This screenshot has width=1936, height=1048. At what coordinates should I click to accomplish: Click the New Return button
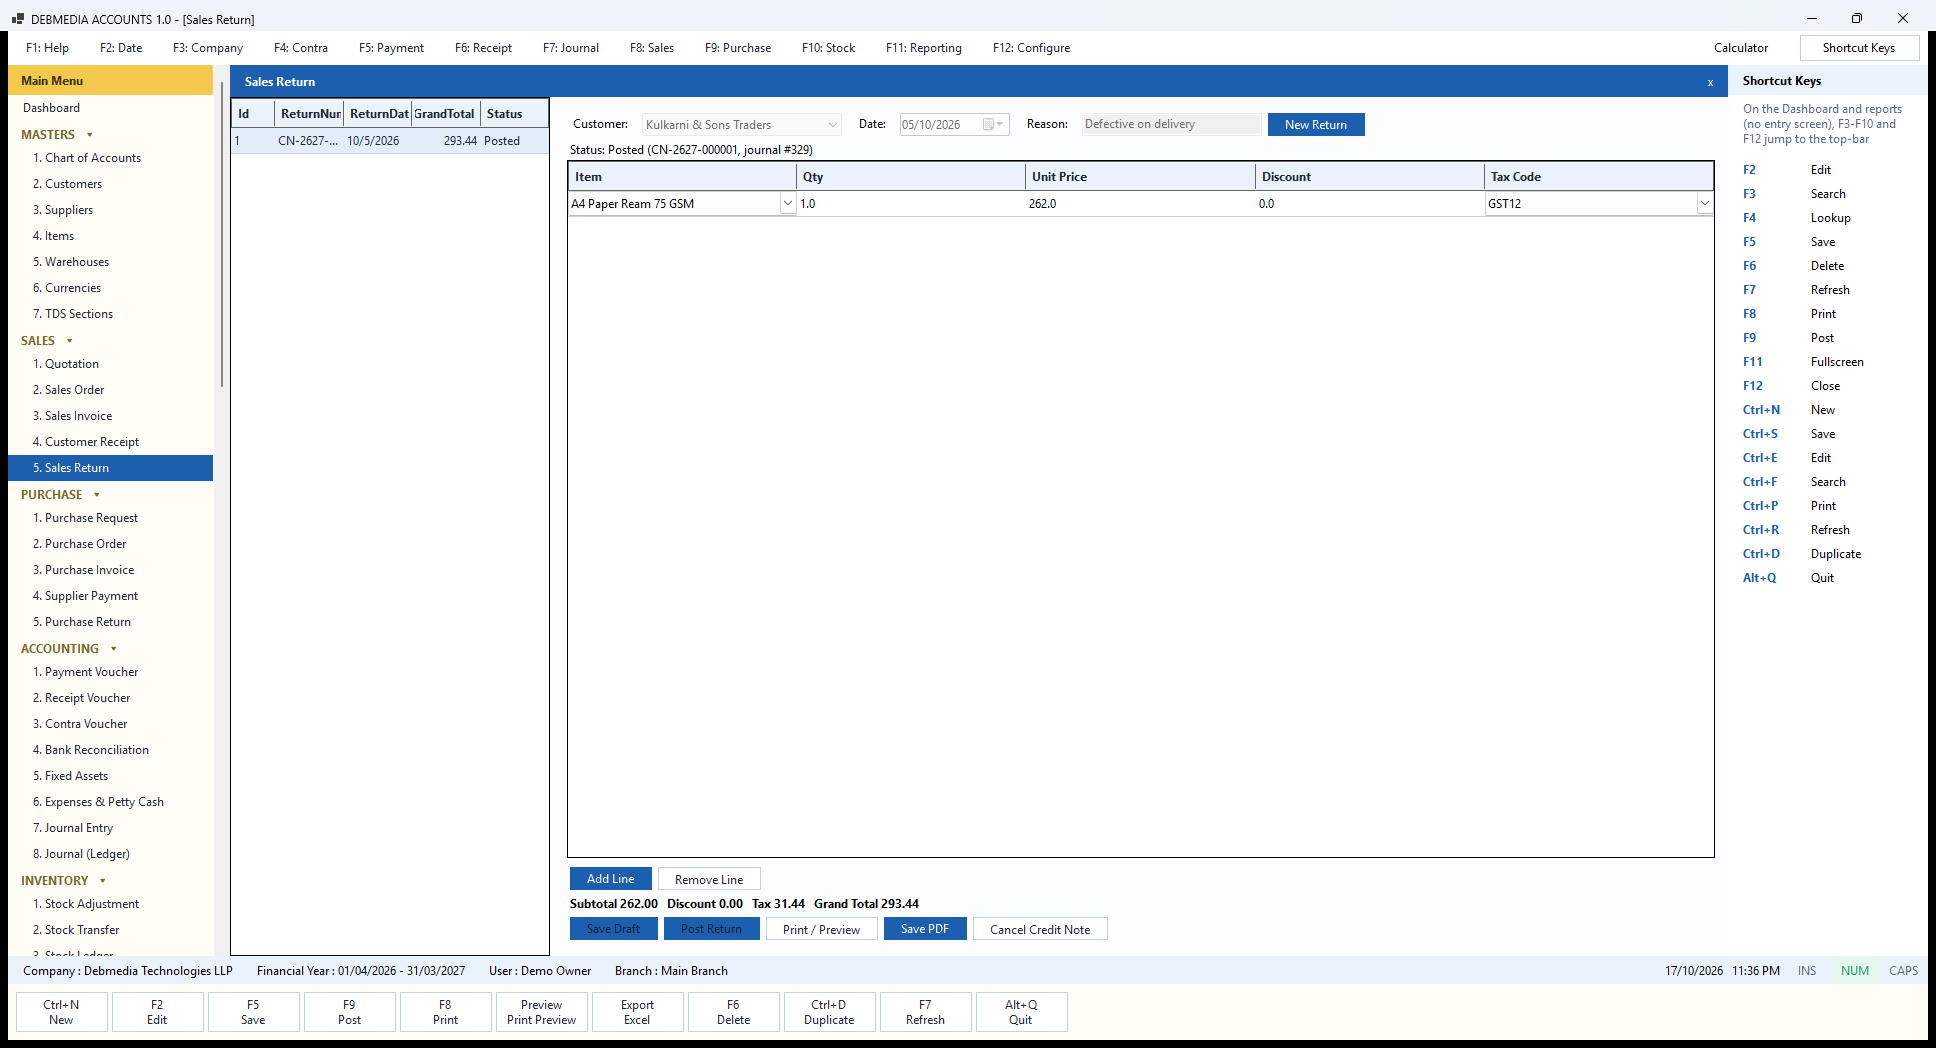tap(1316, 125)
